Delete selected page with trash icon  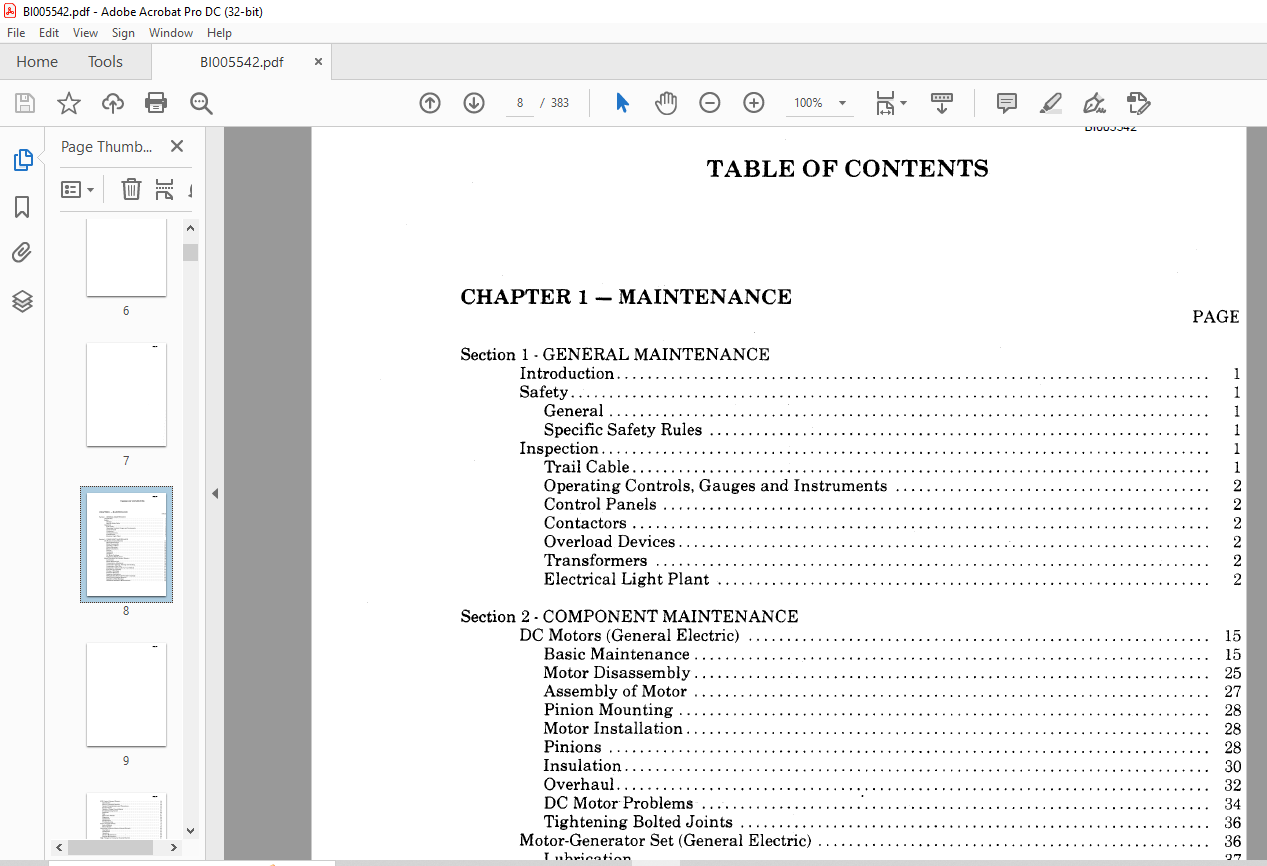point(131,189)
